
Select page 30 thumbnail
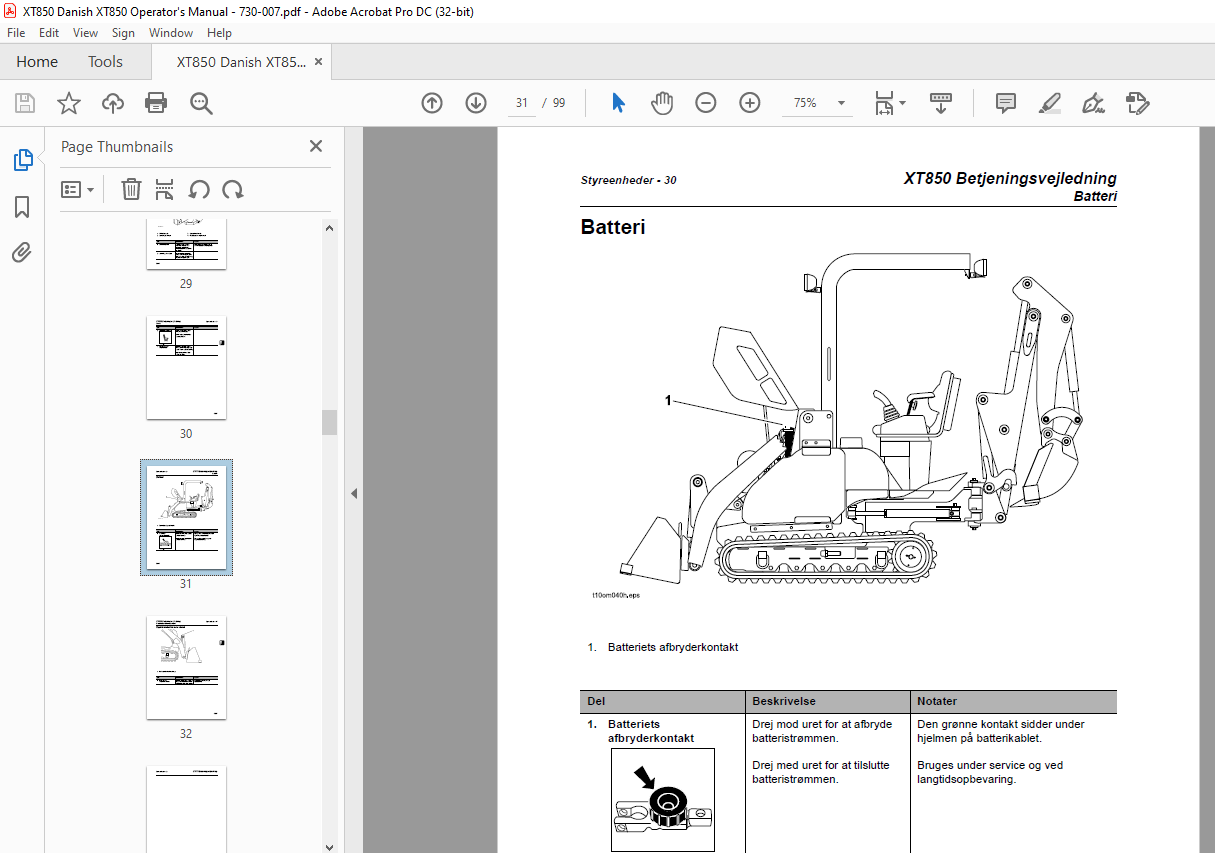186,368
